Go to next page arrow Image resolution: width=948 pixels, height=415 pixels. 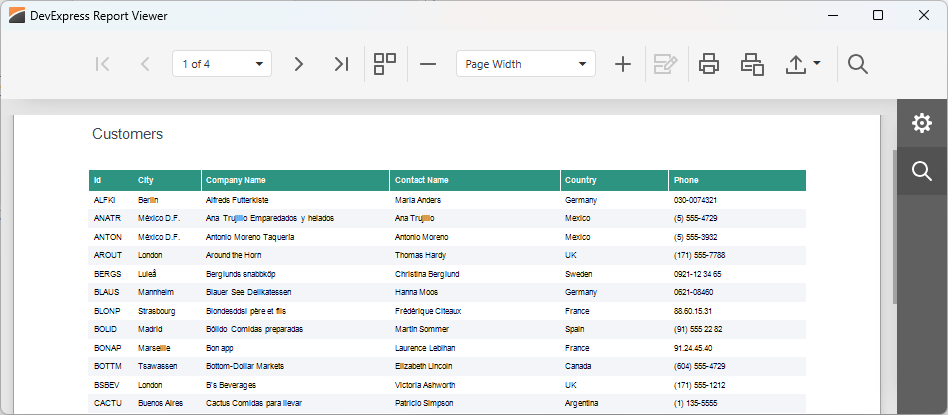(x=298, y=64)
